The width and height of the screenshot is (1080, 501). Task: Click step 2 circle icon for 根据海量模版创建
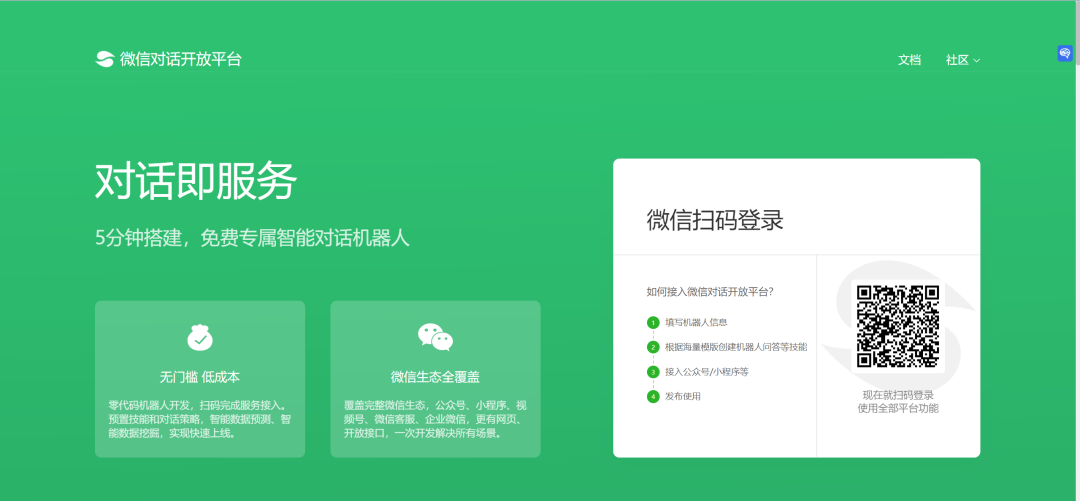click(x=653, y=347)
